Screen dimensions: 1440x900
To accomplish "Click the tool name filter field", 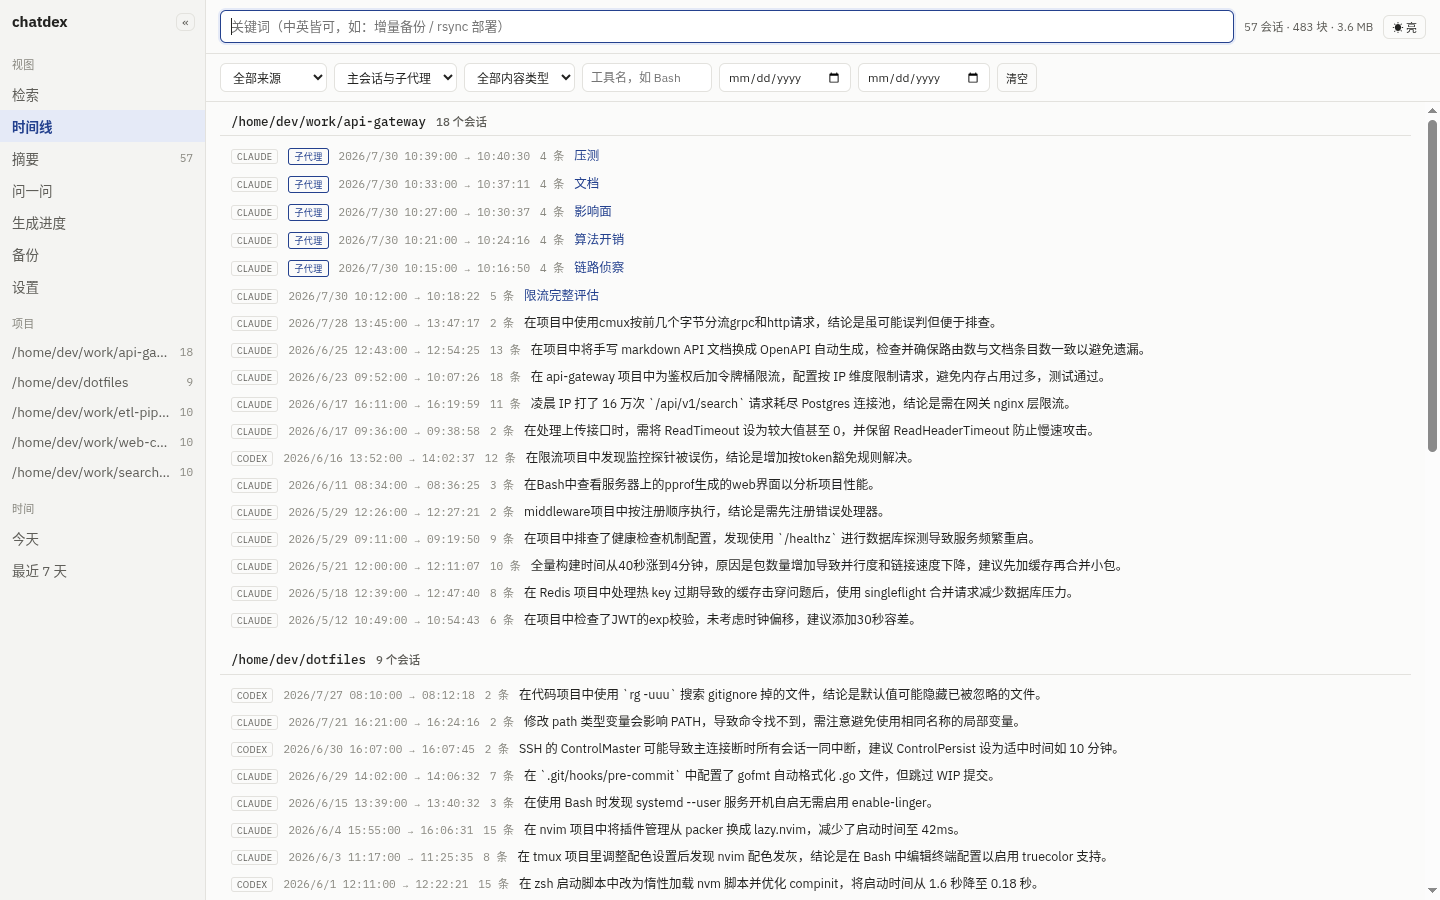I will click(x=647, y=78).
